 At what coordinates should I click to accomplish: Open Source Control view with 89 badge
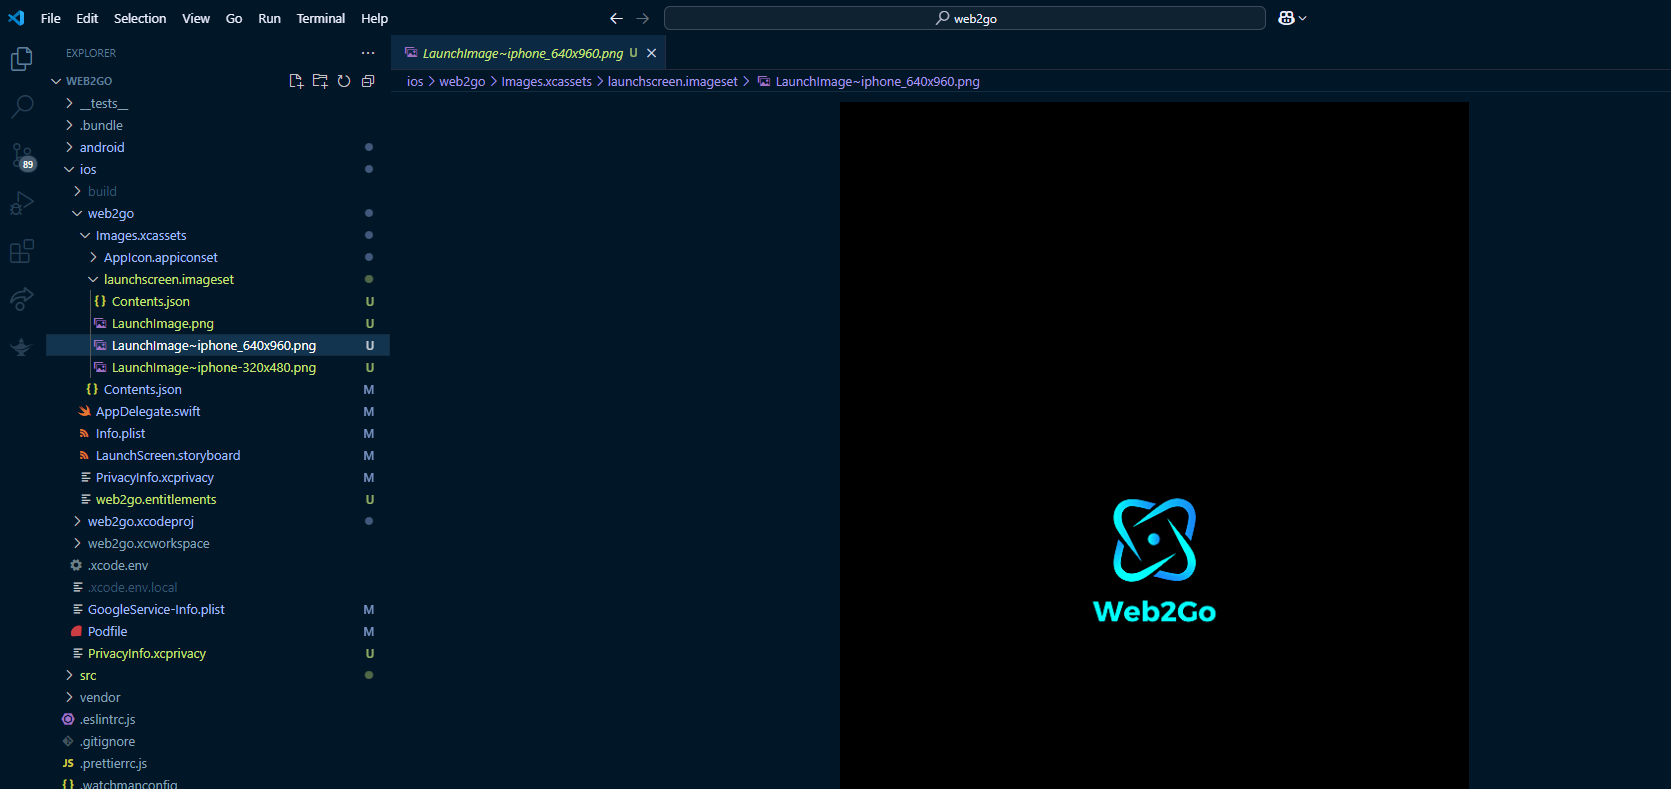point(22,155)
